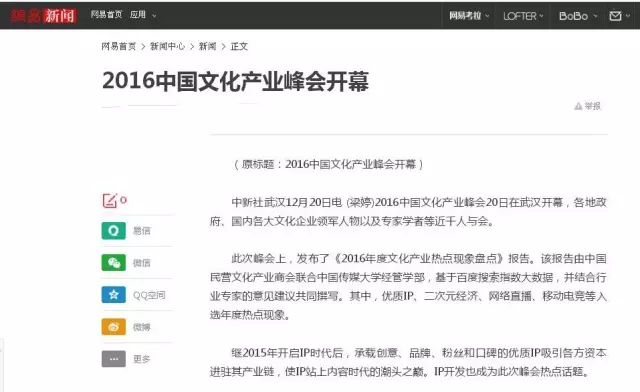
Task: Click the article title 2016中国文化产业峰会开幕
Action: pyautogui.click(x=236, y=81)
